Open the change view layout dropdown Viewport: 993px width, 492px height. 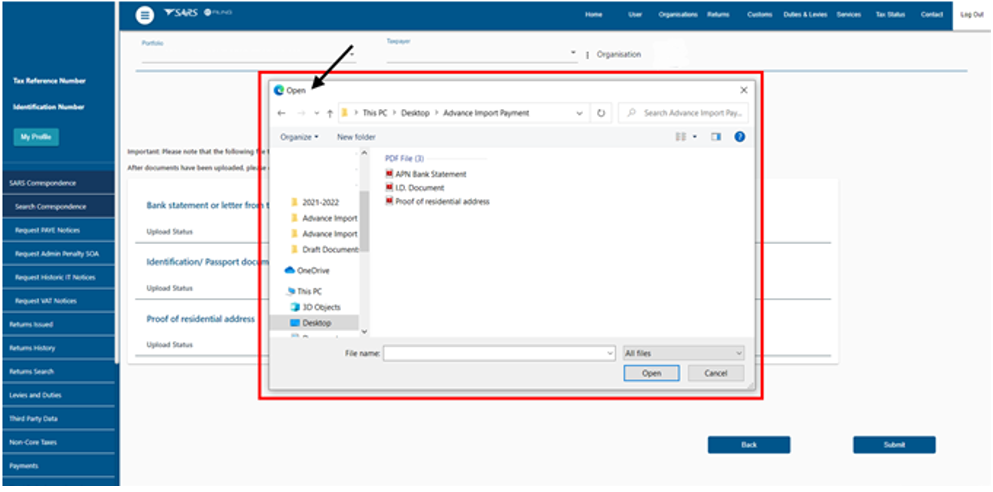(x=694, y=137)
